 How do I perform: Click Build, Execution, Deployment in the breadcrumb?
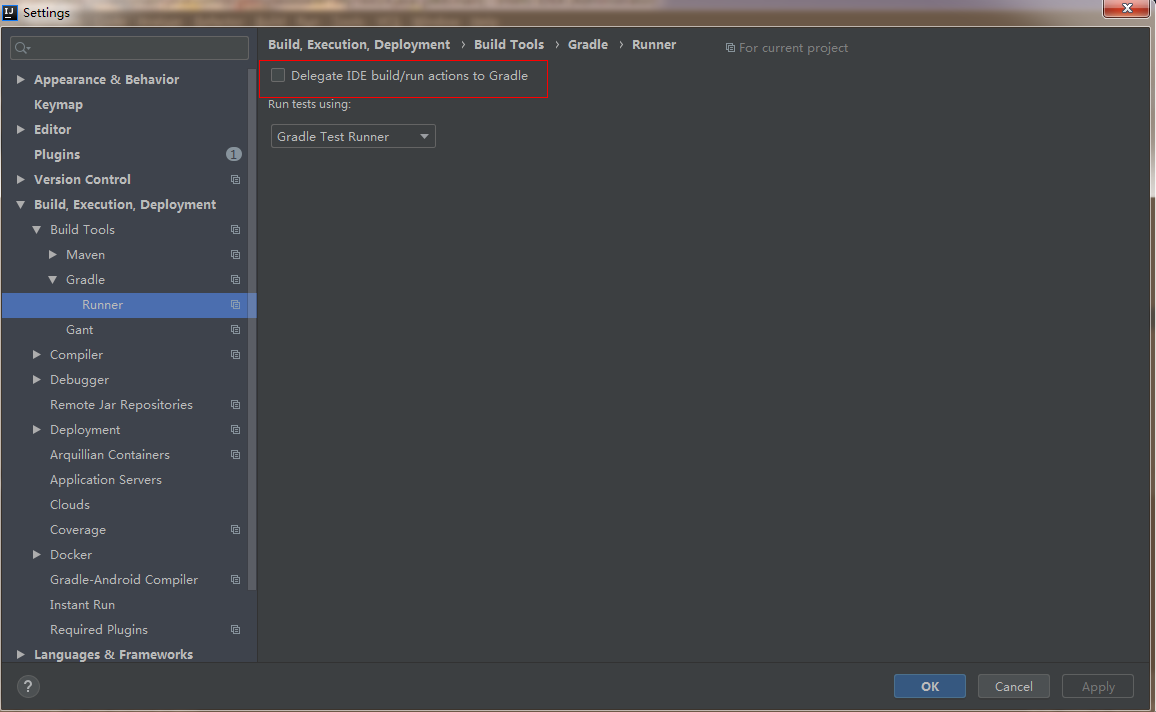coord(359,45)
